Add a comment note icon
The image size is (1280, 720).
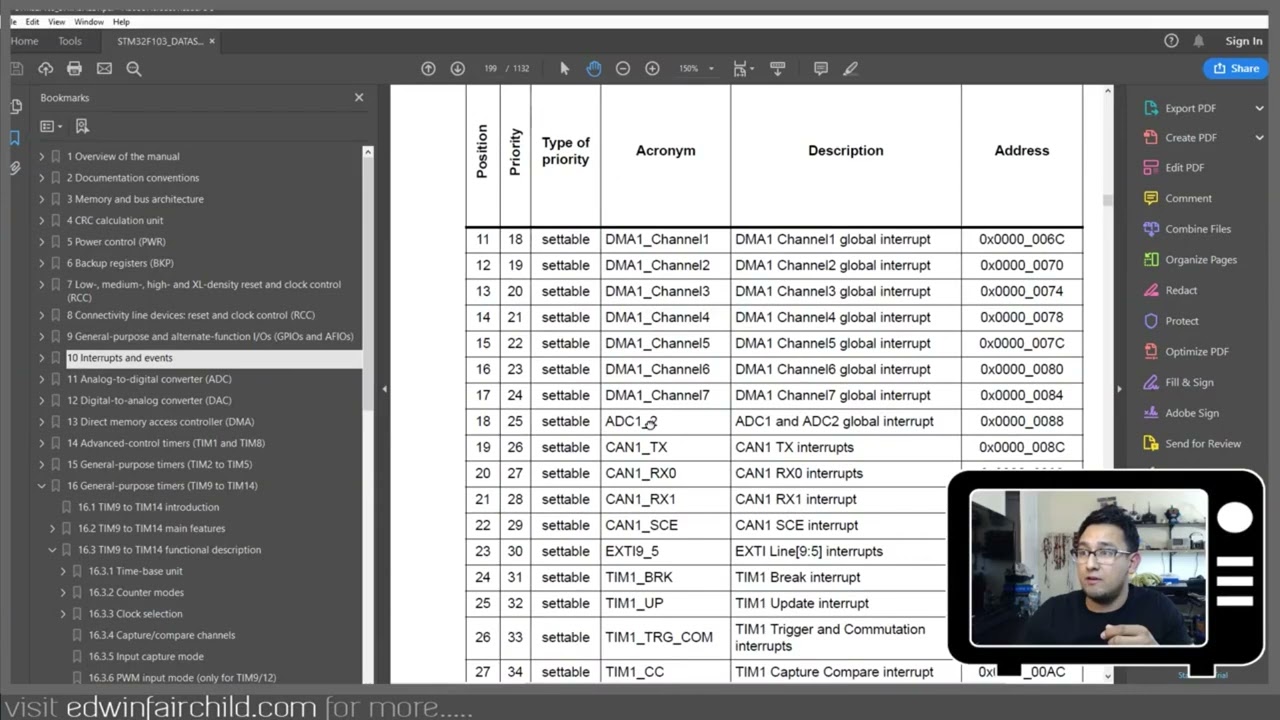pyautogui.click(x=821, y=68)
